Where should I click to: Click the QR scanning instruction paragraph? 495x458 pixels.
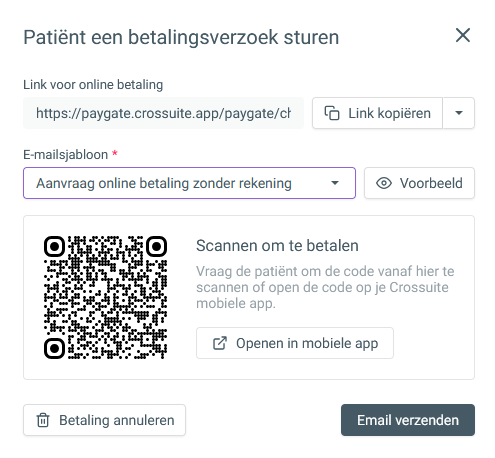point(325,287)
